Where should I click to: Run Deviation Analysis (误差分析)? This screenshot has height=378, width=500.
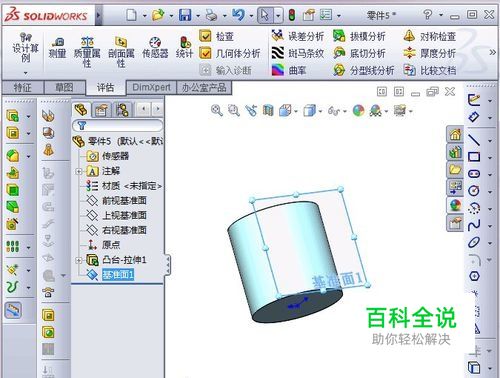coord(298,36)
